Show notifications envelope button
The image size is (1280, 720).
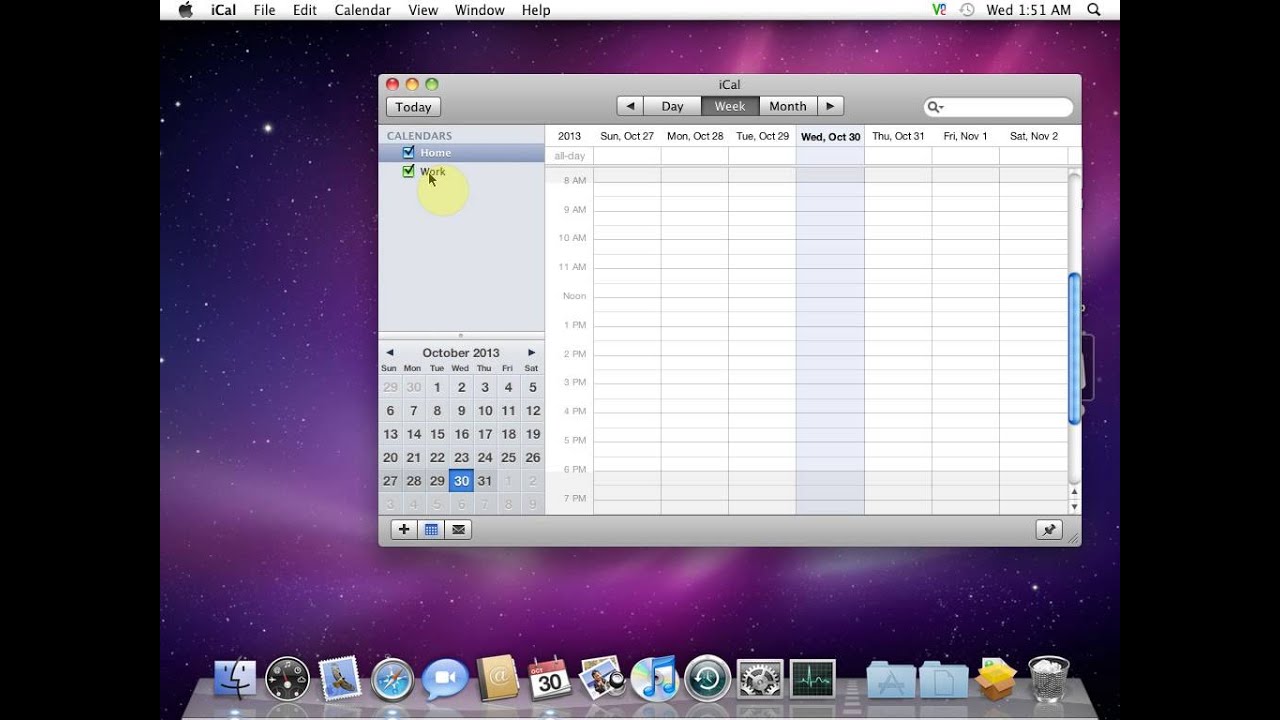[x=458, y=530]
